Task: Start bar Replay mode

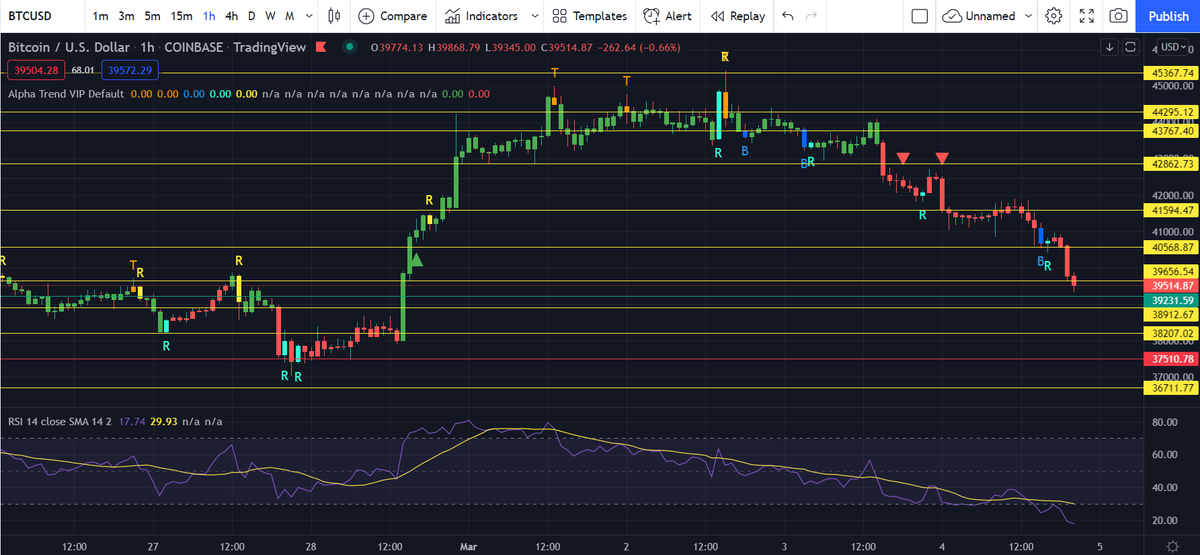Action: [738, 16]
